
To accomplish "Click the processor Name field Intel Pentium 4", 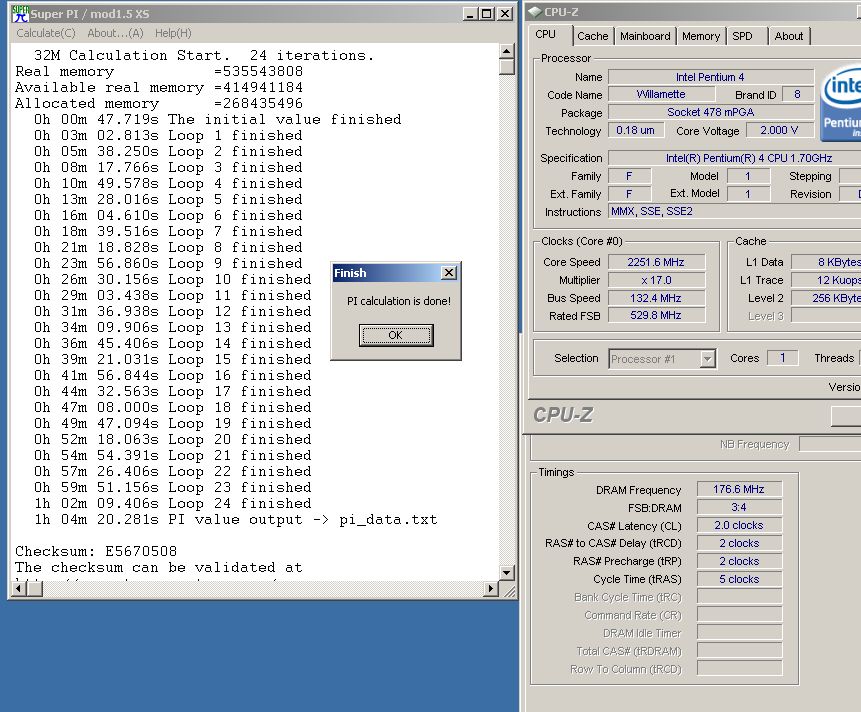I will [711, 77].
